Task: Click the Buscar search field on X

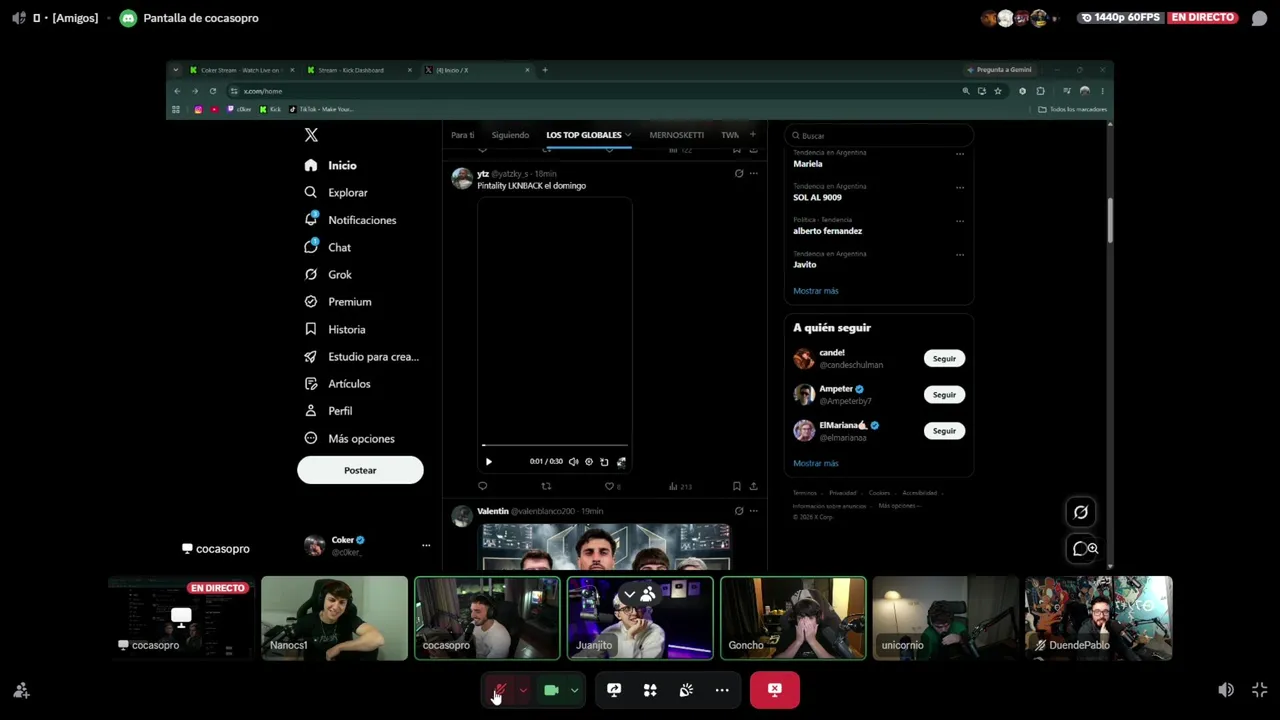Action: pyautogui.click(x=878, y=136)
